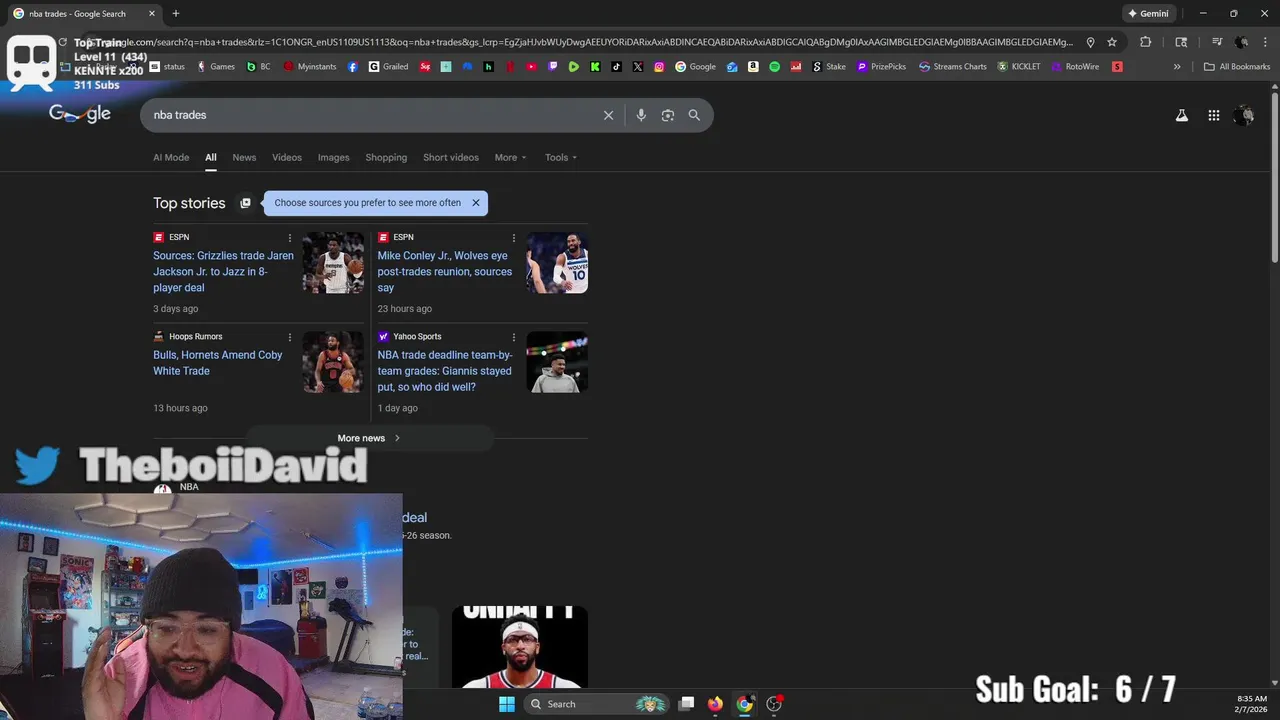Click Coby White Bulls story thumbnail
The image size is (1280, 720).
coord(333,362)
